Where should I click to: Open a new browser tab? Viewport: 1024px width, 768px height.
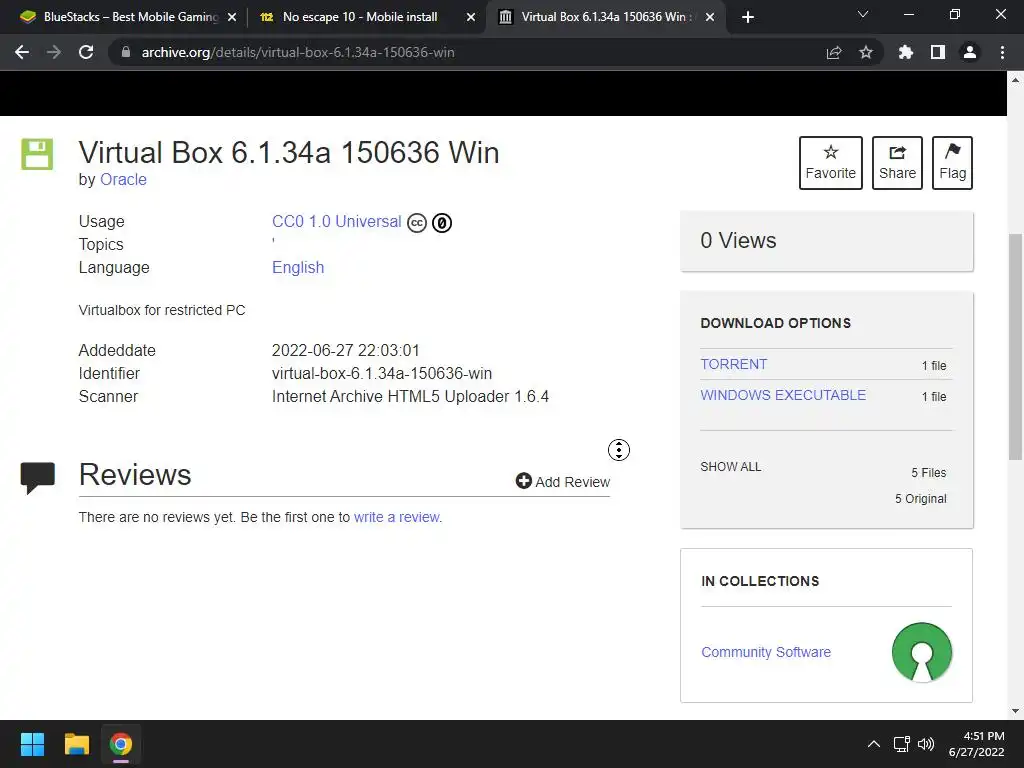pyautogui.click(x=748, y=17)
